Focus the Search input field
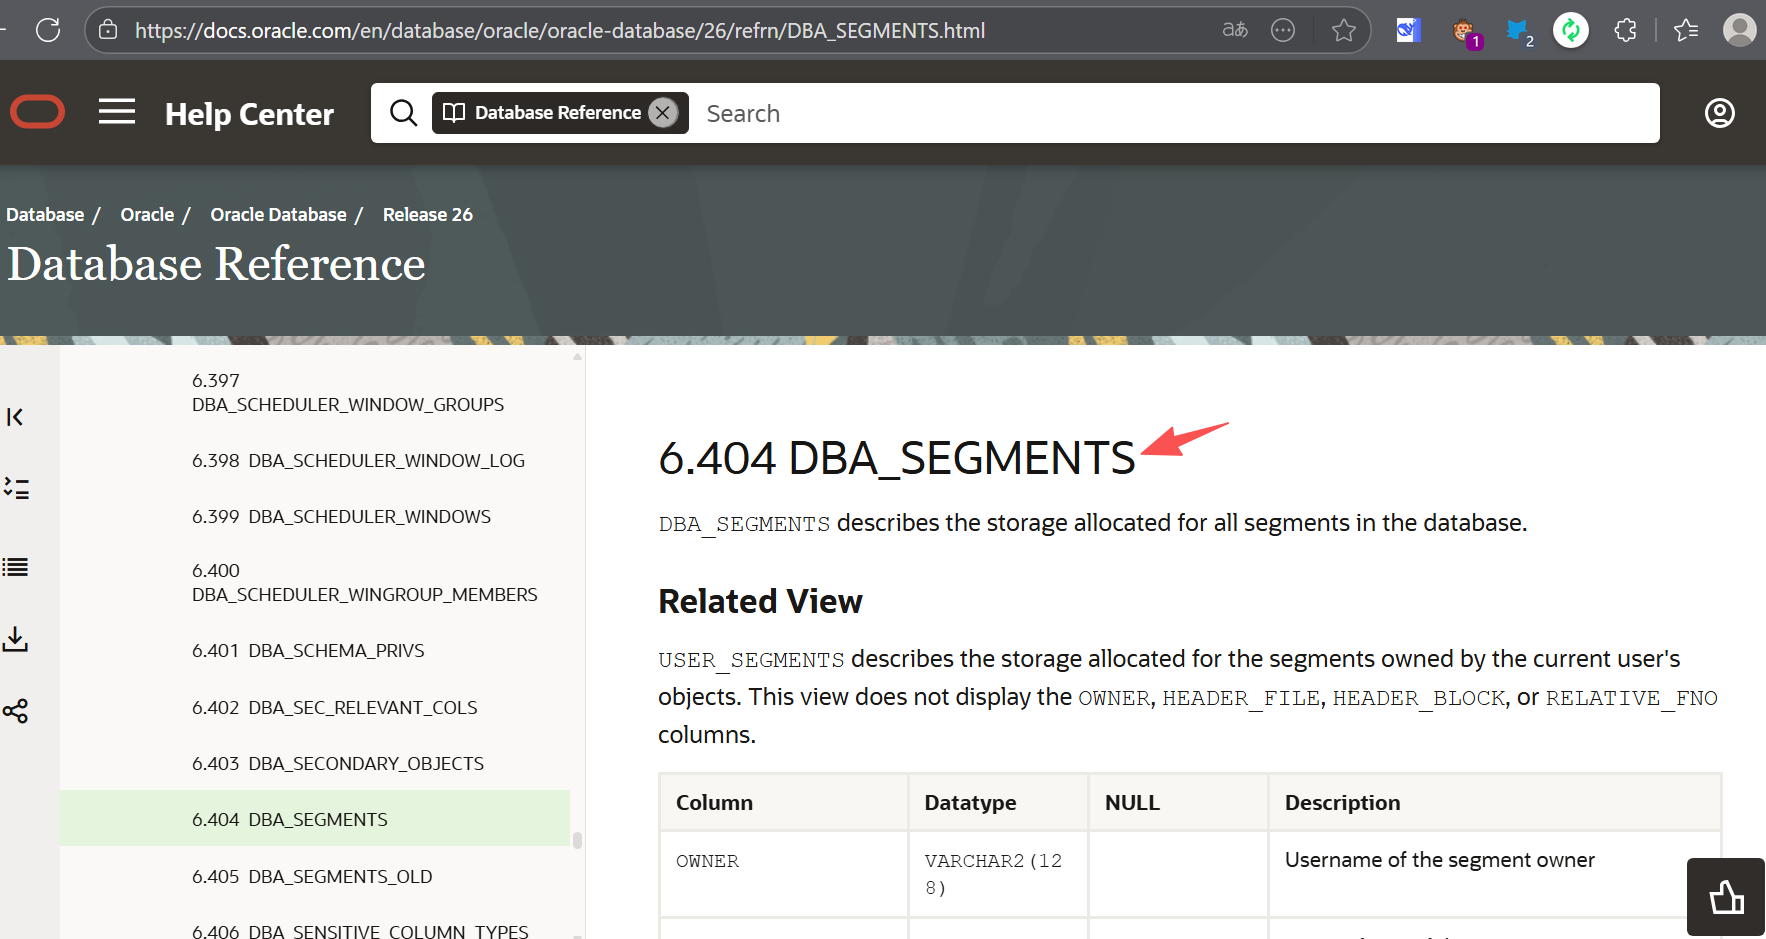The image size is (1766, 939). tap(1175, 113)
